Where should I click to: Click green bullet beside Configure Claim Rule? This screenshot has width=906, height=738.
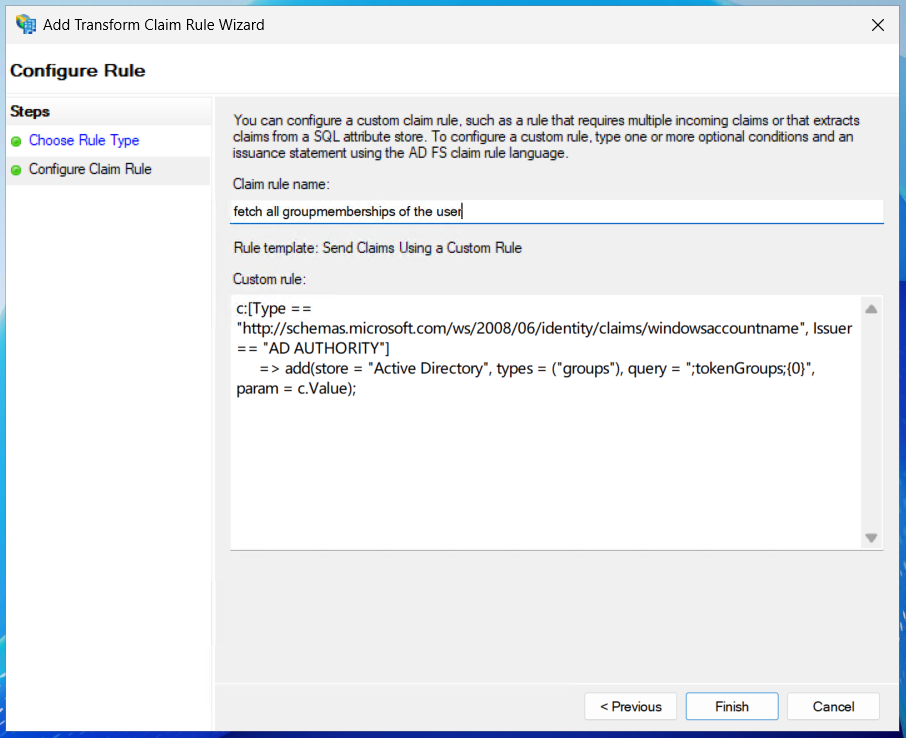point(16,170)
